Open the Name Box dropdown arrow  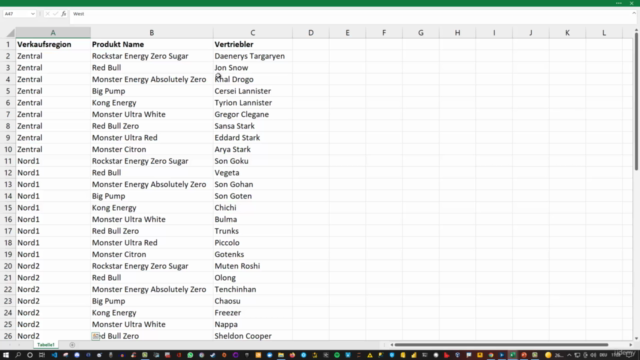[33, 14]
